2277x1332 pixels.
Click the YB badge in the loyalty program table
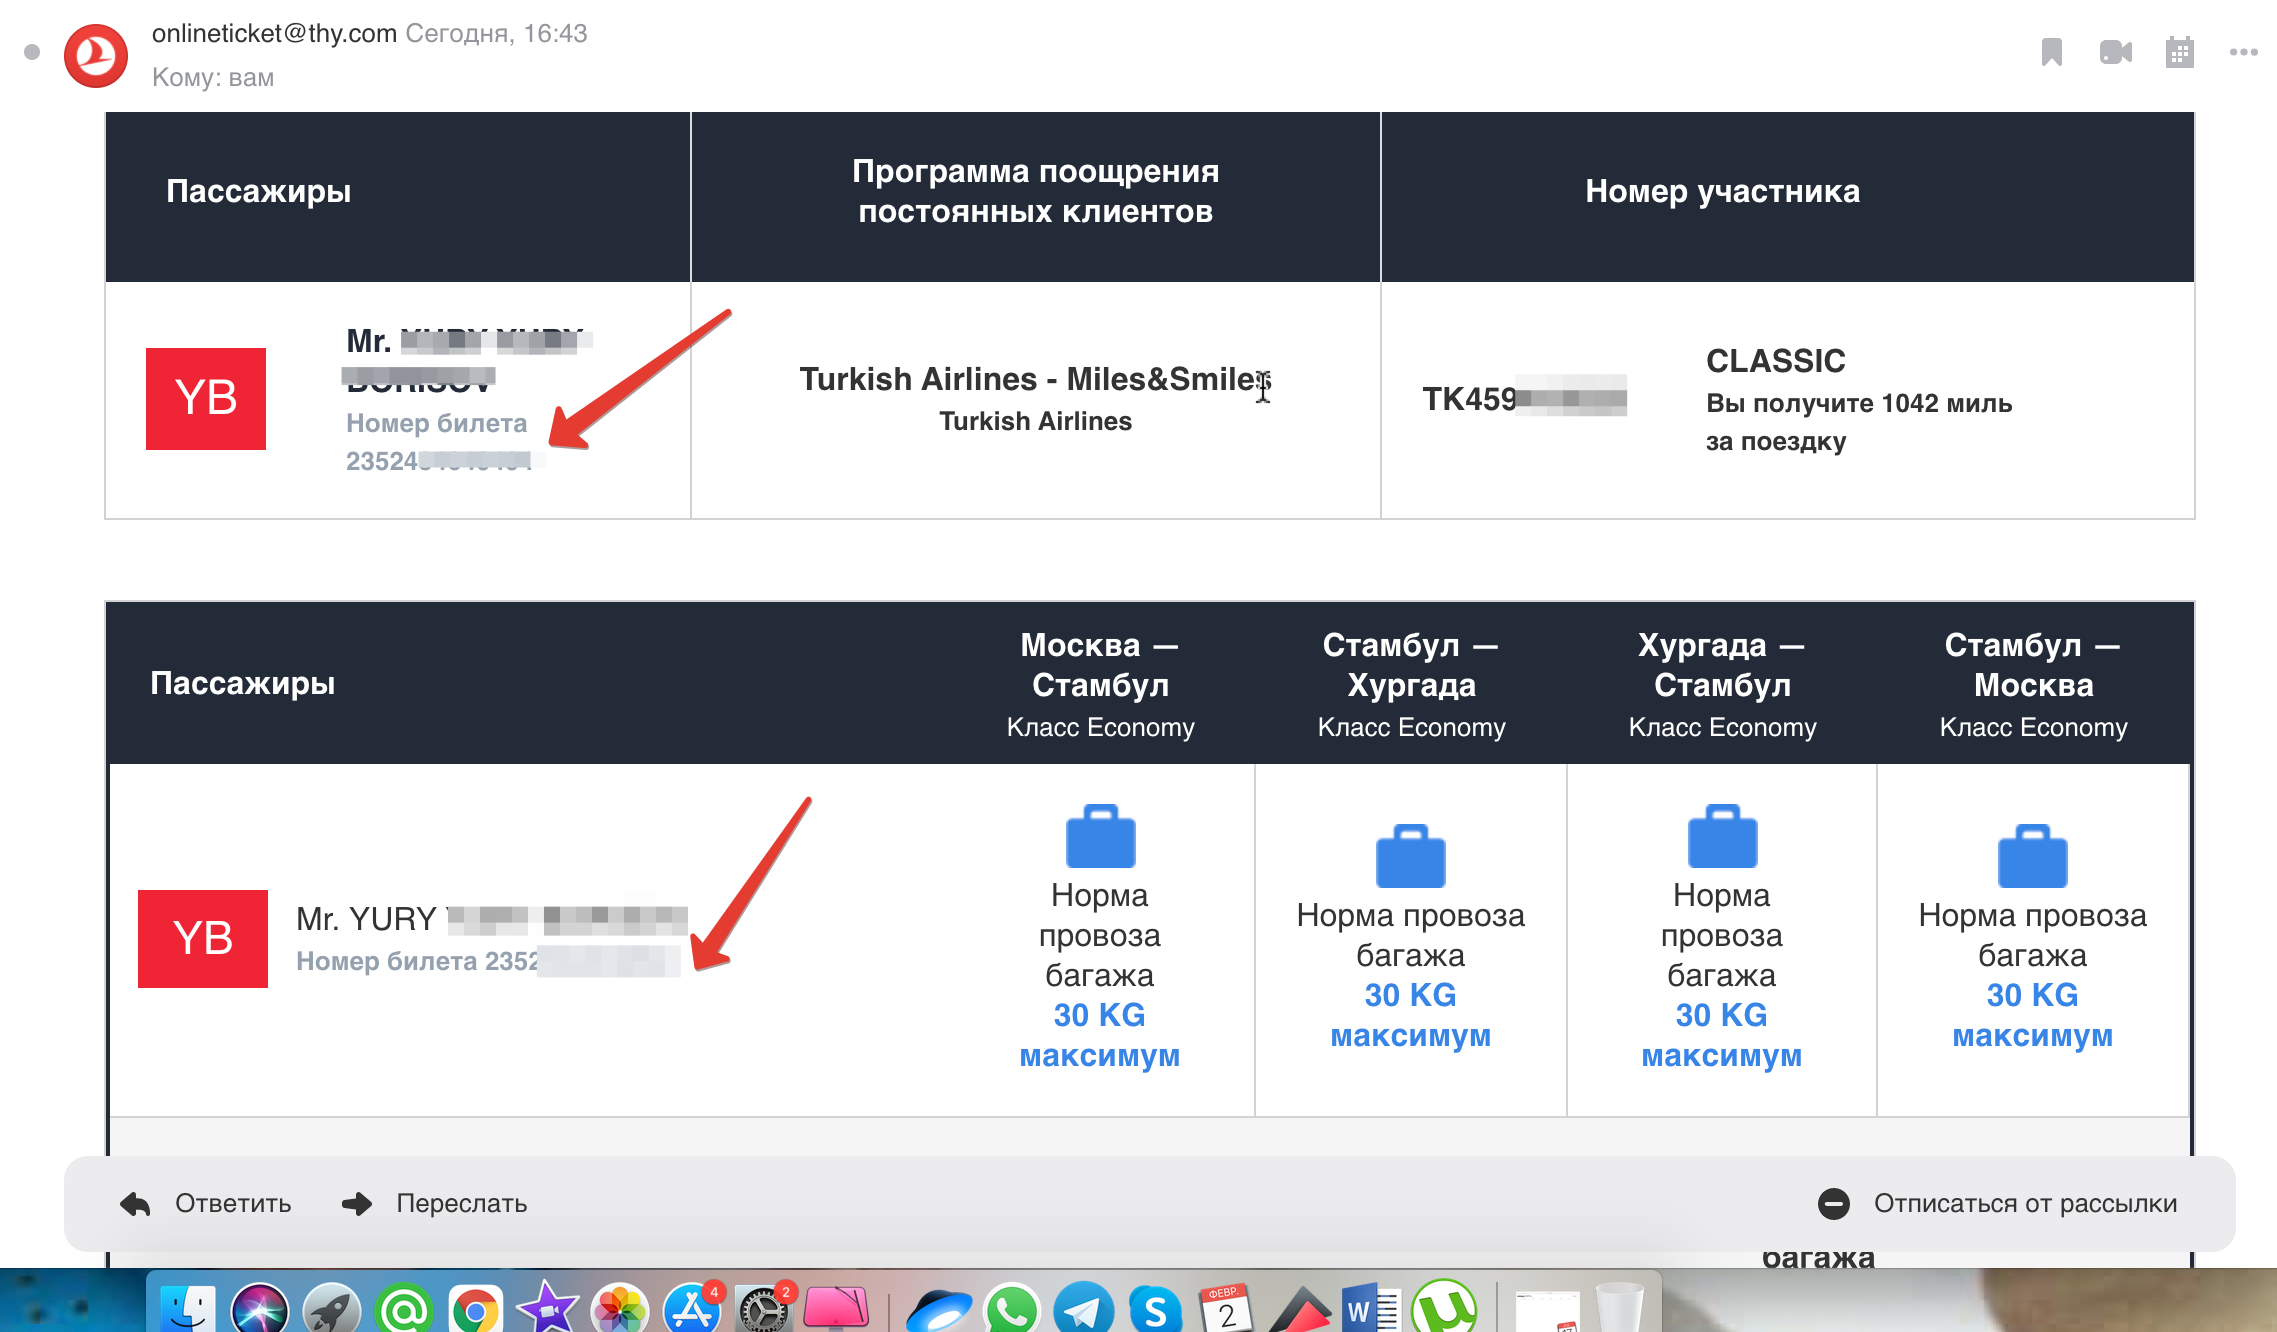point(206,399)
